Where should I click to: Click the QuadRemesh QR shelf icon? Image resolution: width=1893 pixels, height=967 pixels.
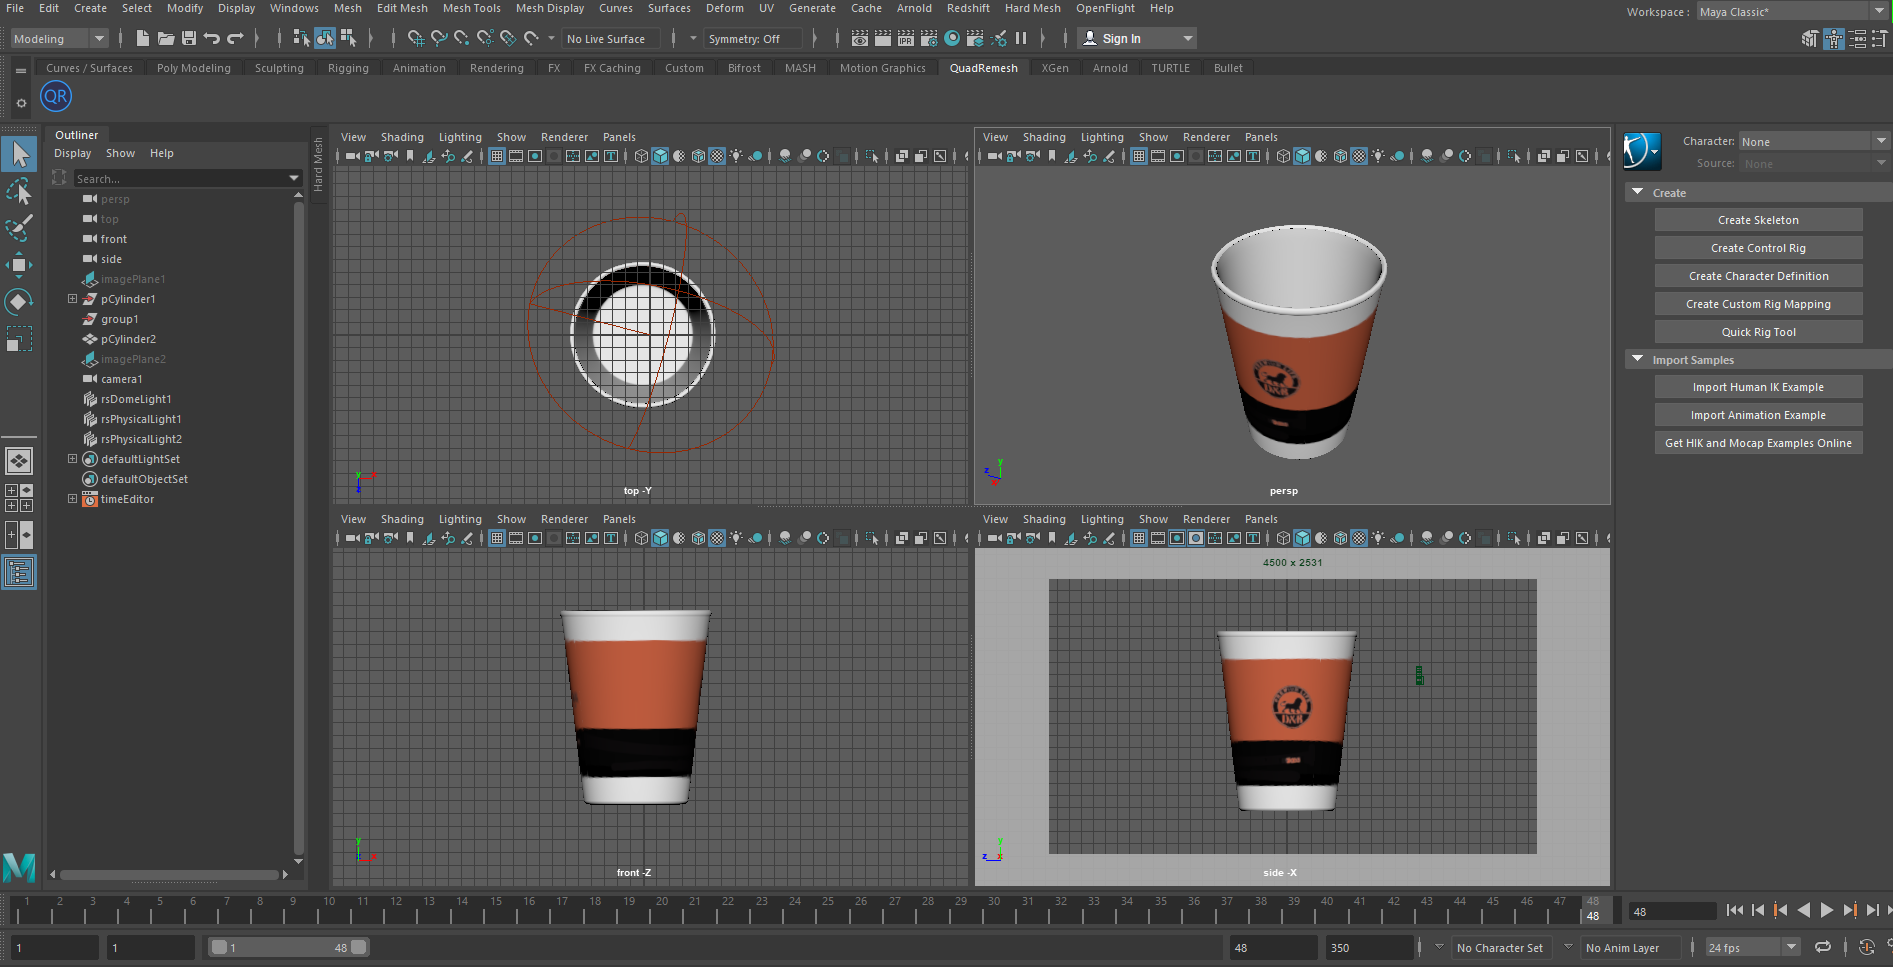[56, 97]
